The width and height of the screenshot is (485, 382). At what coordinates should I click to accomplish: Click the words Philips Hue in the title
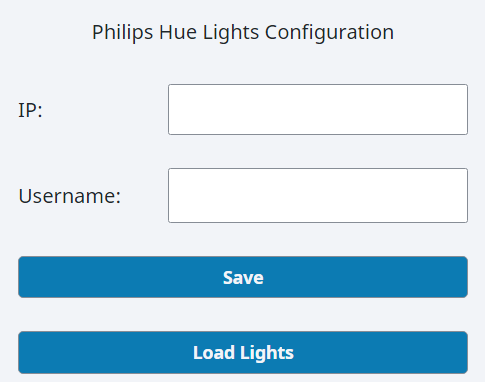click(144, 33)
